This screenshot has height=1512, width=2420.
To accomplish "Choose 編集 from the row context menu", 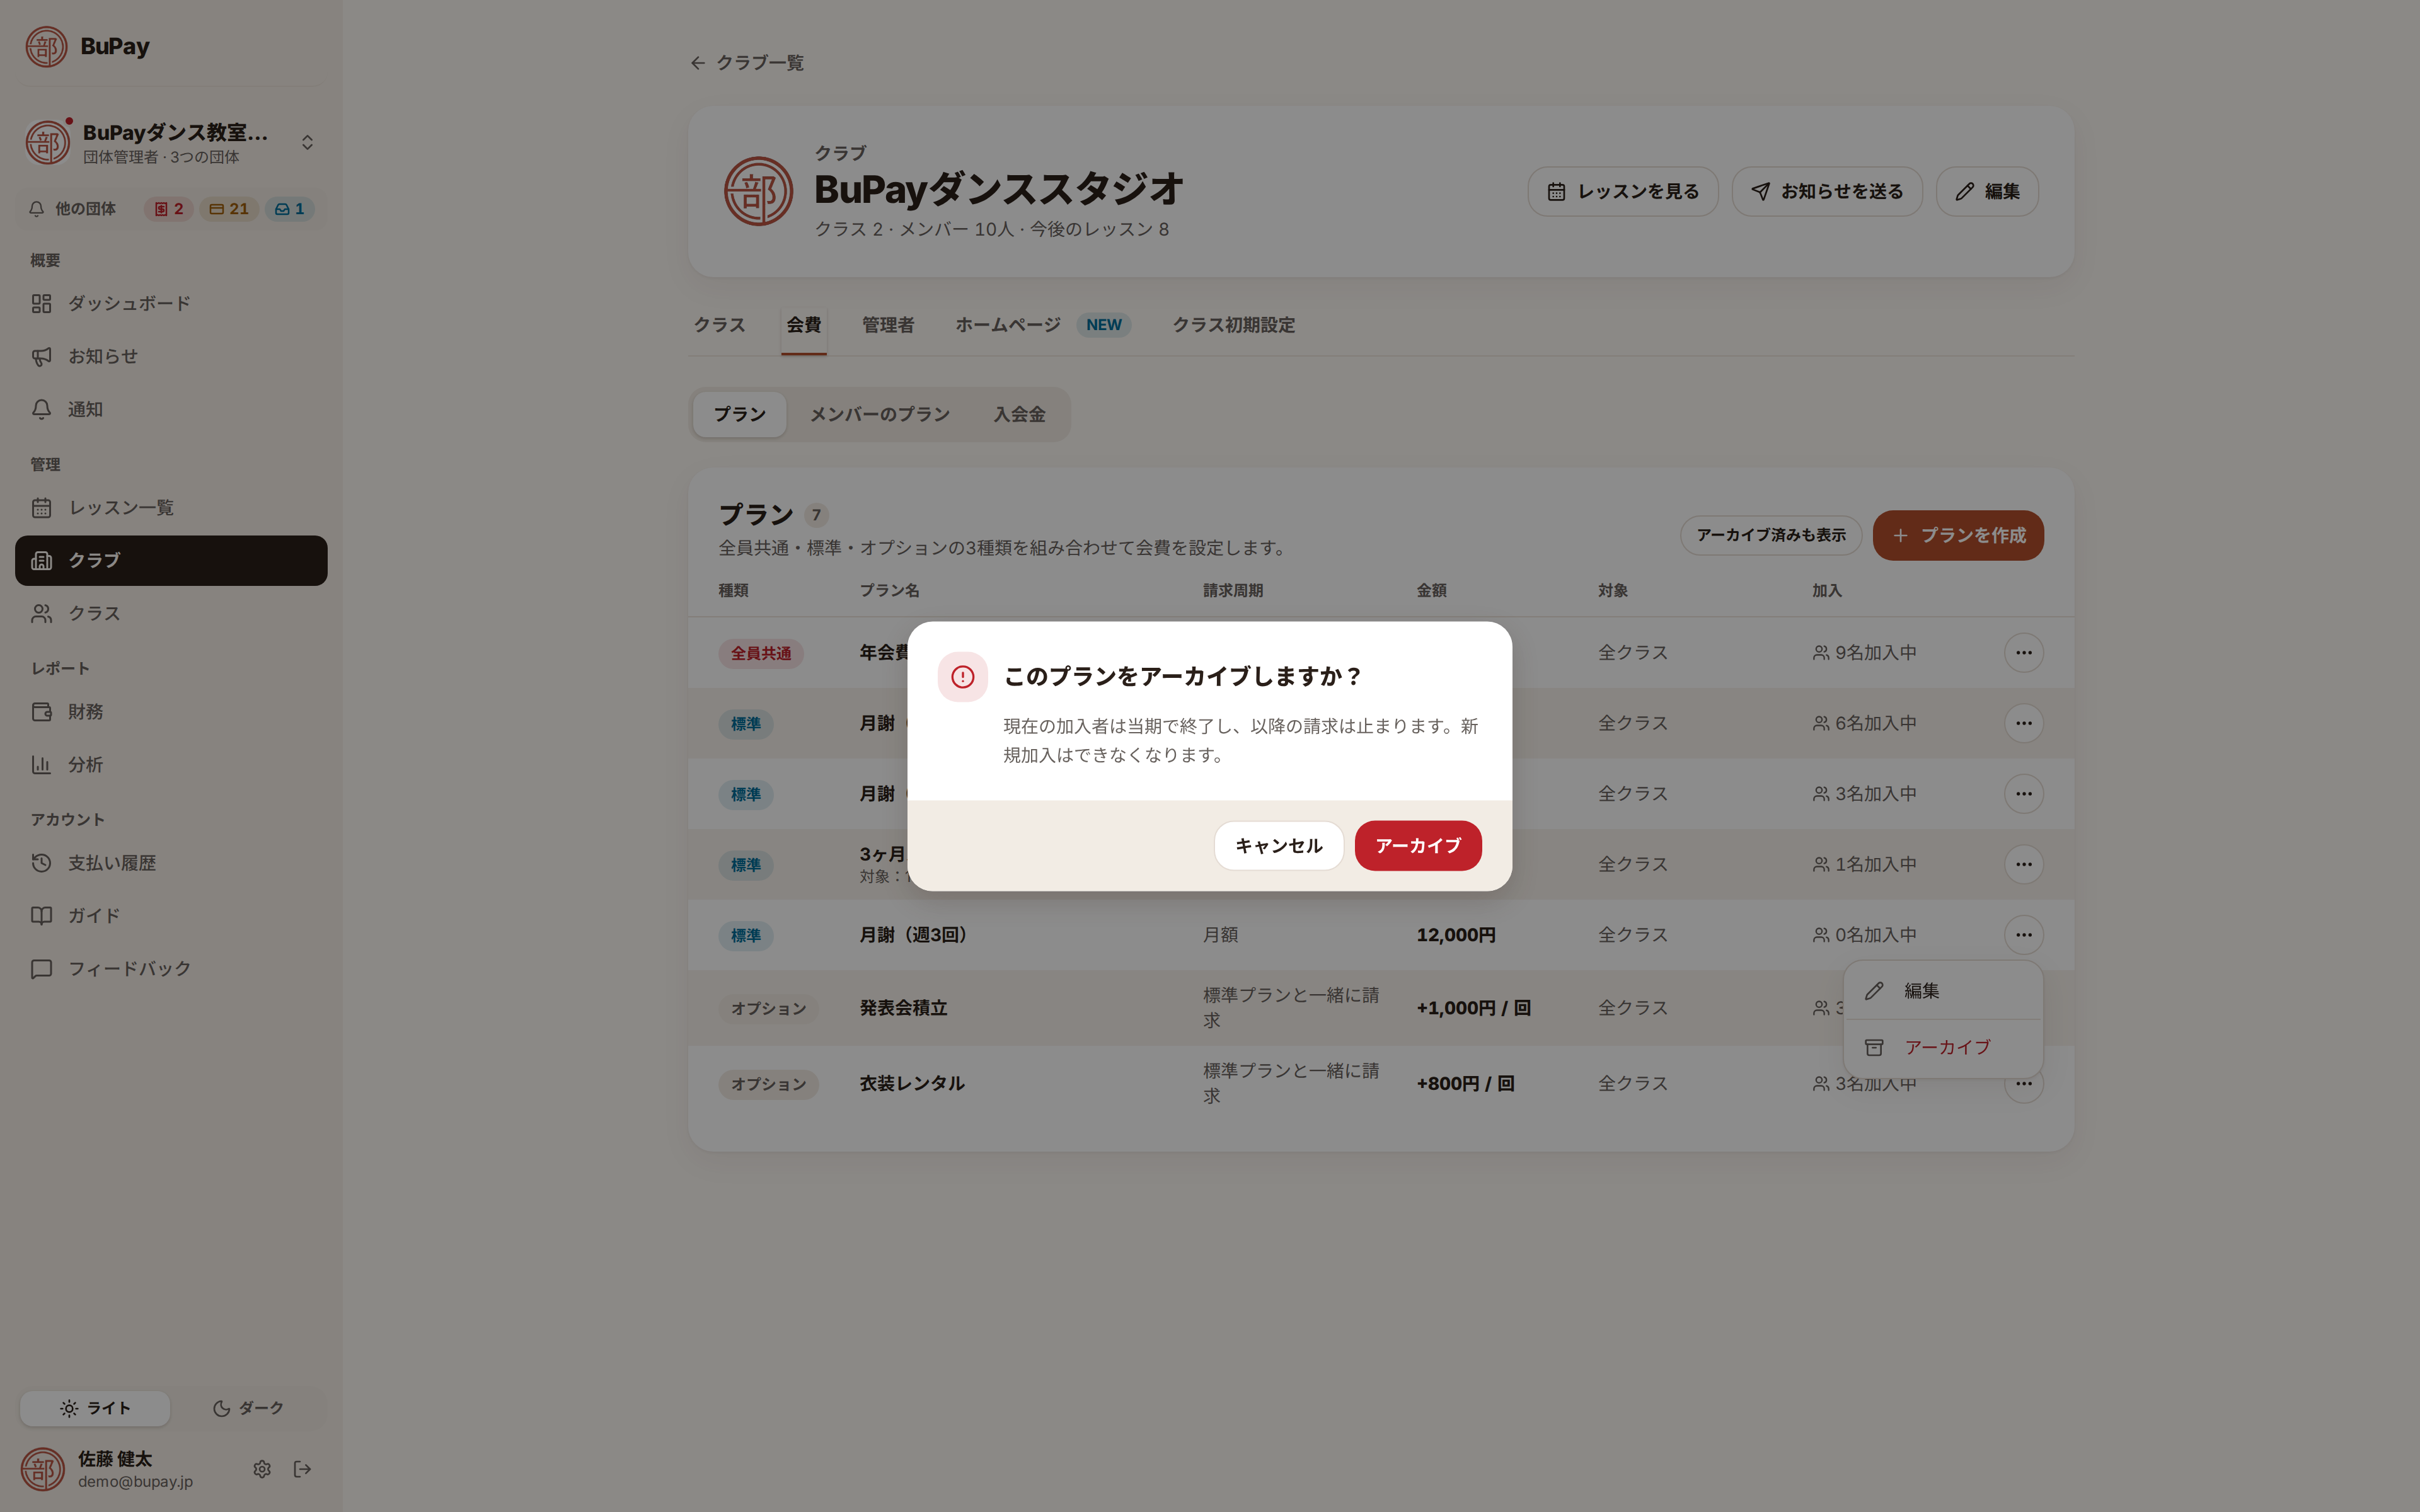I will click(x=1942, y=991).
